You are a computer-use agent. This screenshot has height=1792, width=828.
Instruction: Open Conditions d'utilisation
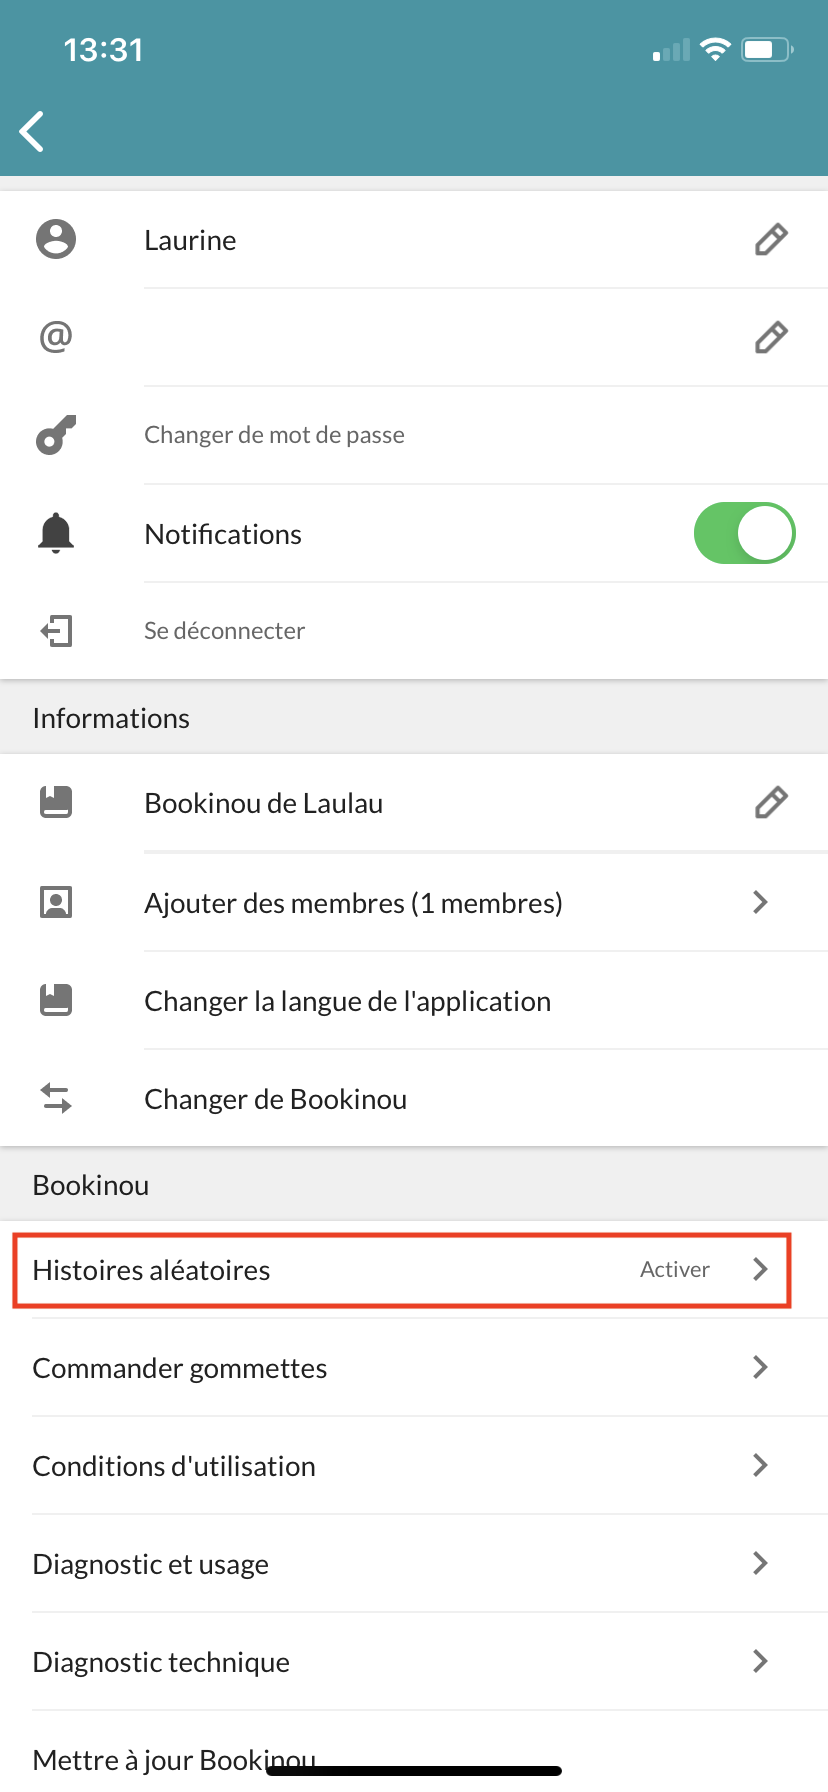pos(414,1466)
